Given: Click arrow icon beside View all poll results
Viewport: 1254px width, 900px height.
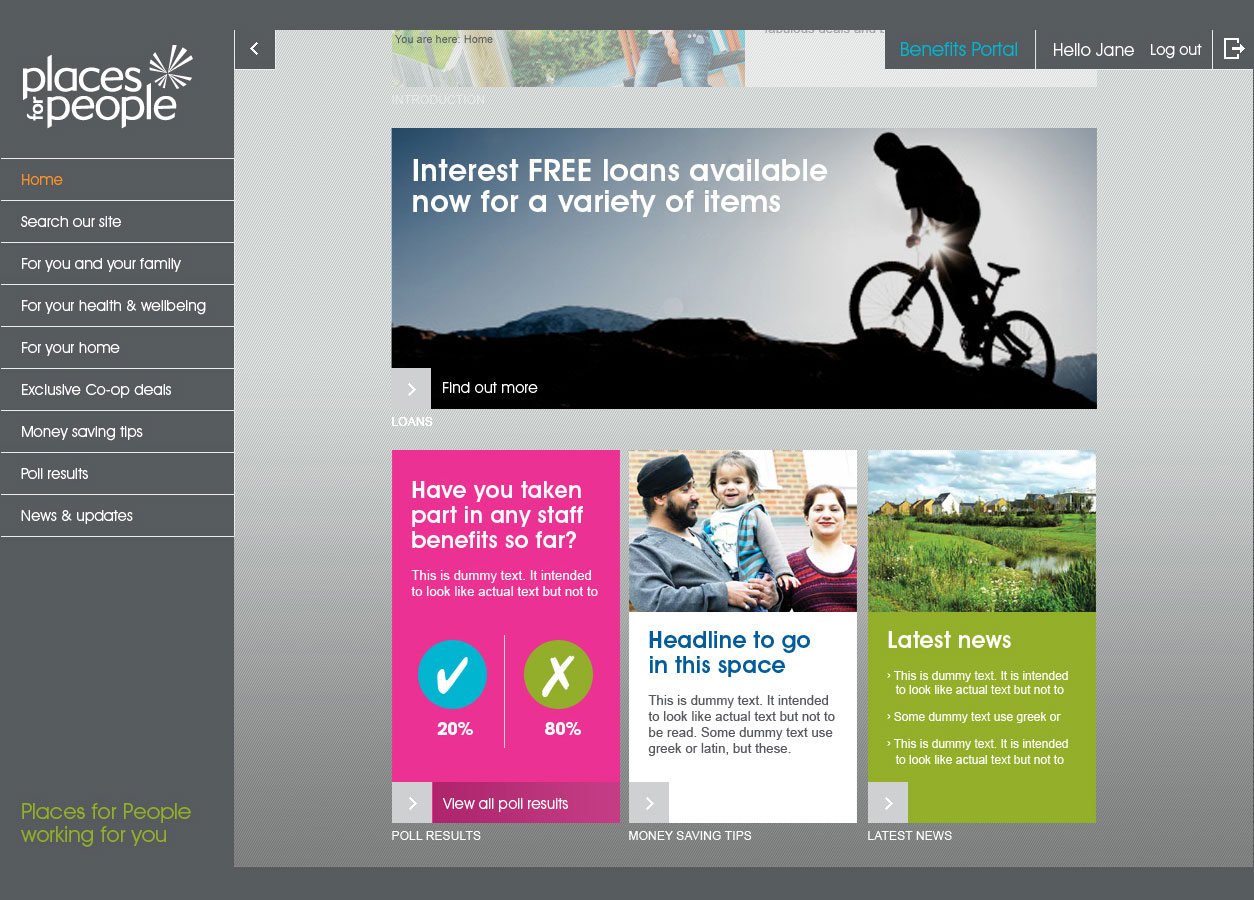Looking at the screenshot, I should [x=412, y=803].
